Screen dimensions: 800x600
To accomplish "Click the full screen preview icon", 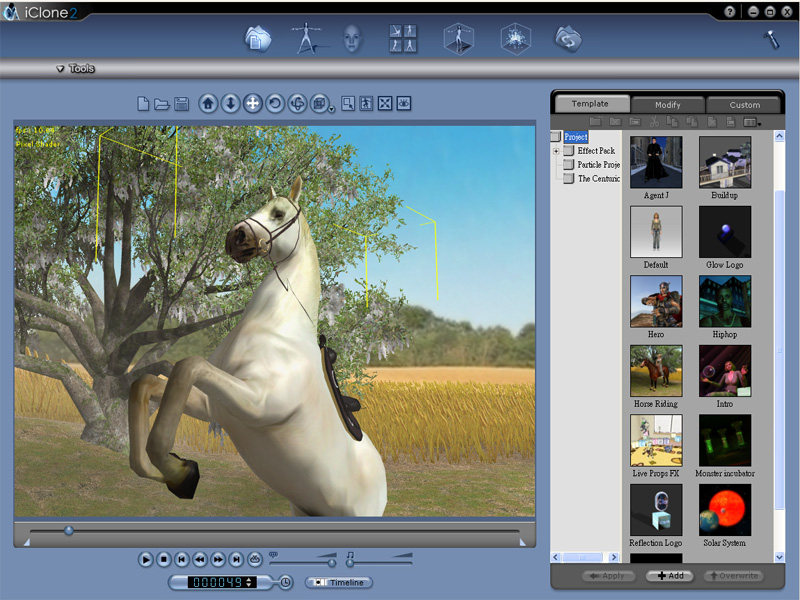I will click(385, 103).
